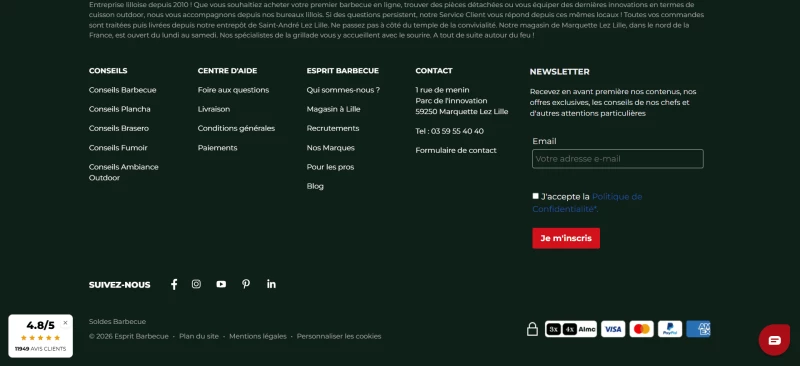This screenshot has width=800, height=366.
Task: Click the Mastercard logo
Action: (641, 329)
